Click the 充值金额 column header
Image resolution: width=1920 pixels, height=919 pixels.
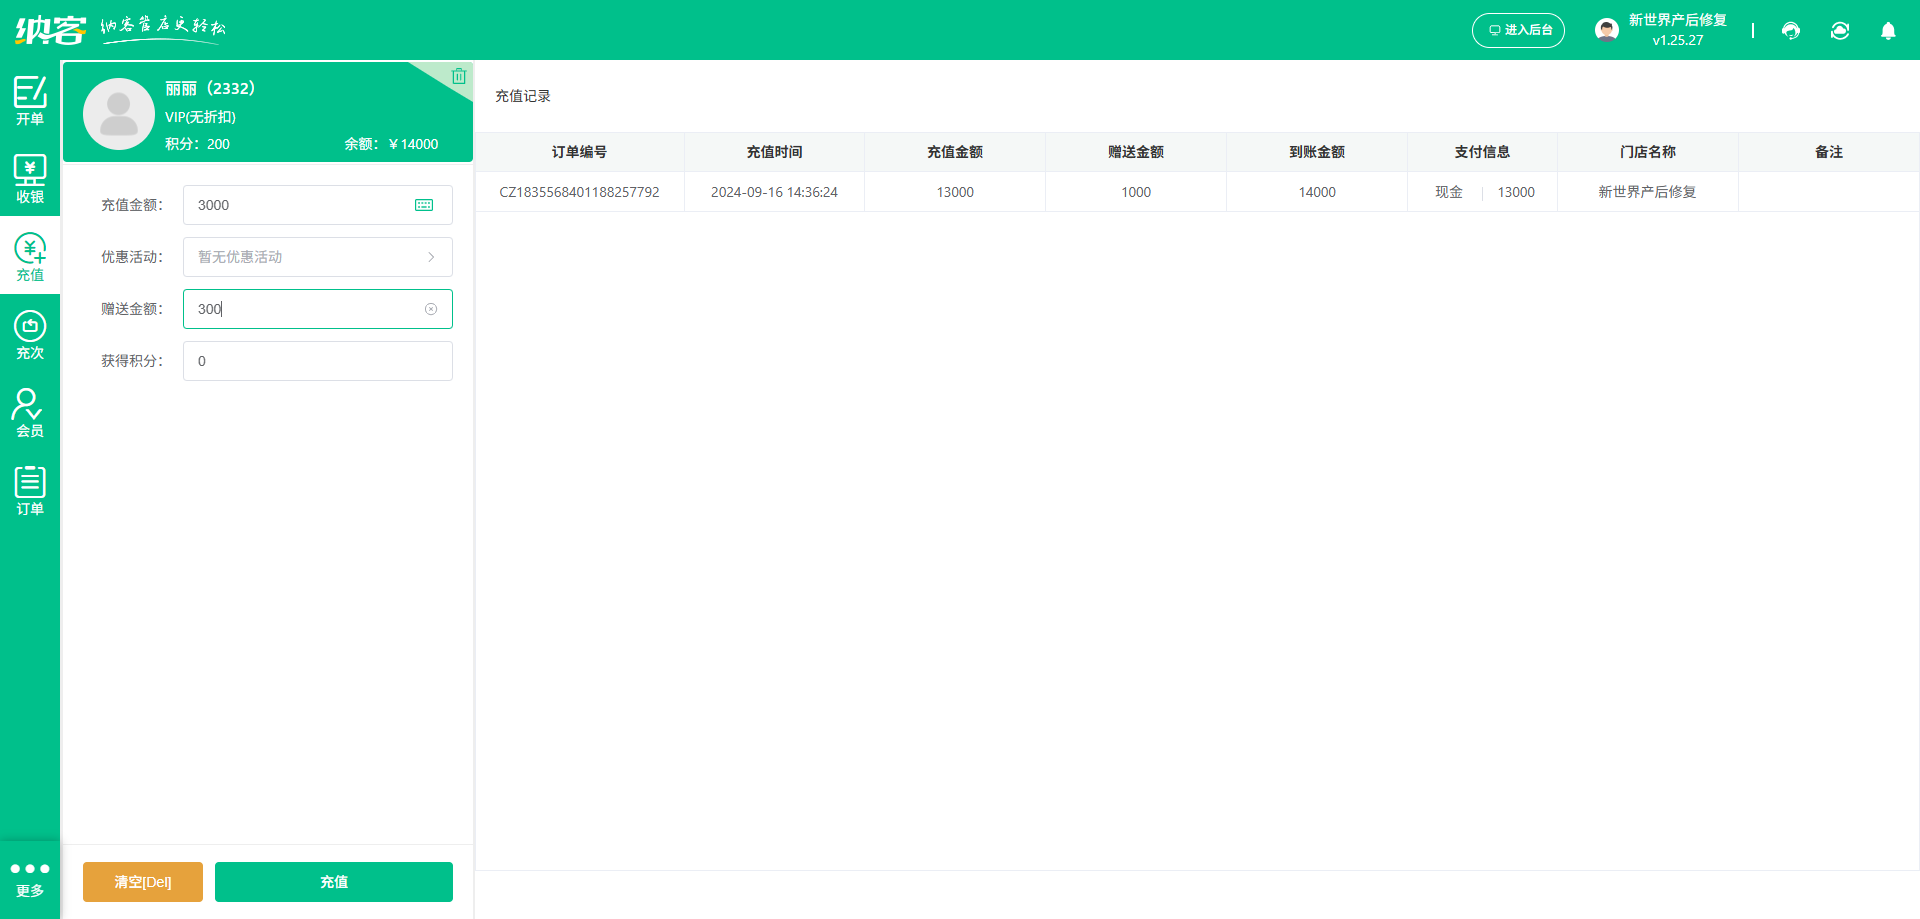tap(955, 152)
